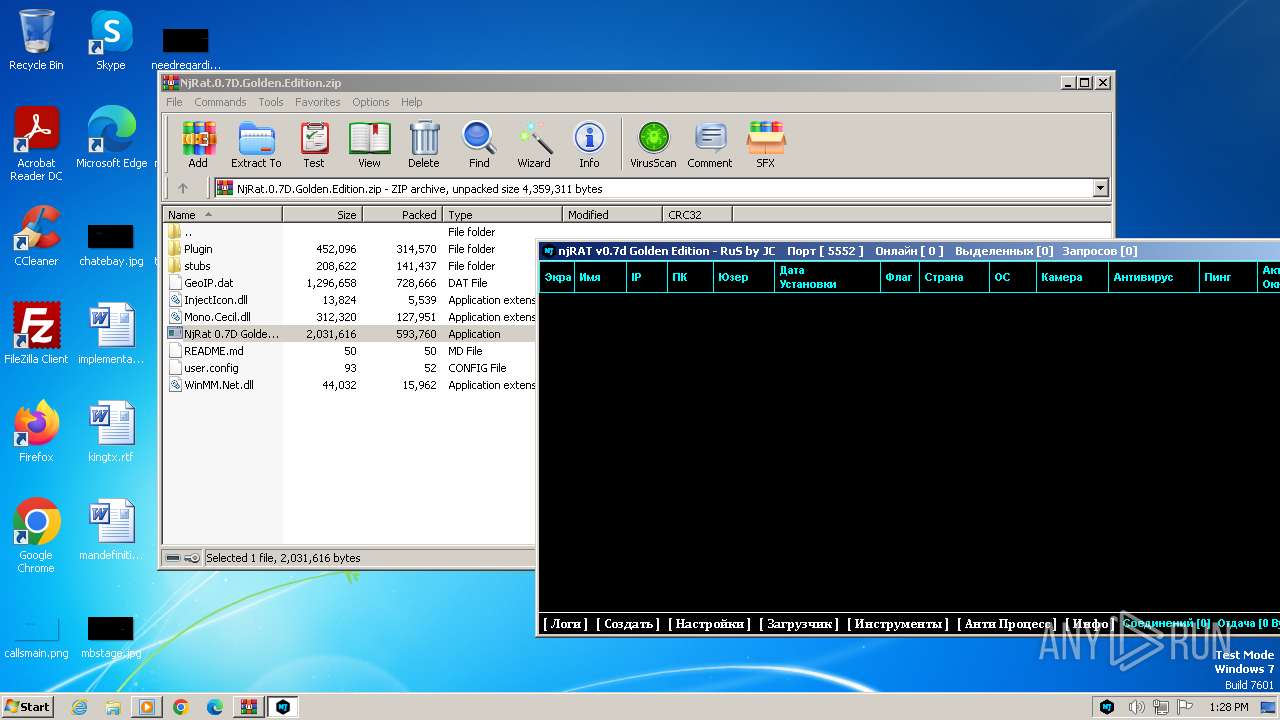1280x720 pixels.
Task: Select chatebay.jpg desktop file
Action: (110, 245)
